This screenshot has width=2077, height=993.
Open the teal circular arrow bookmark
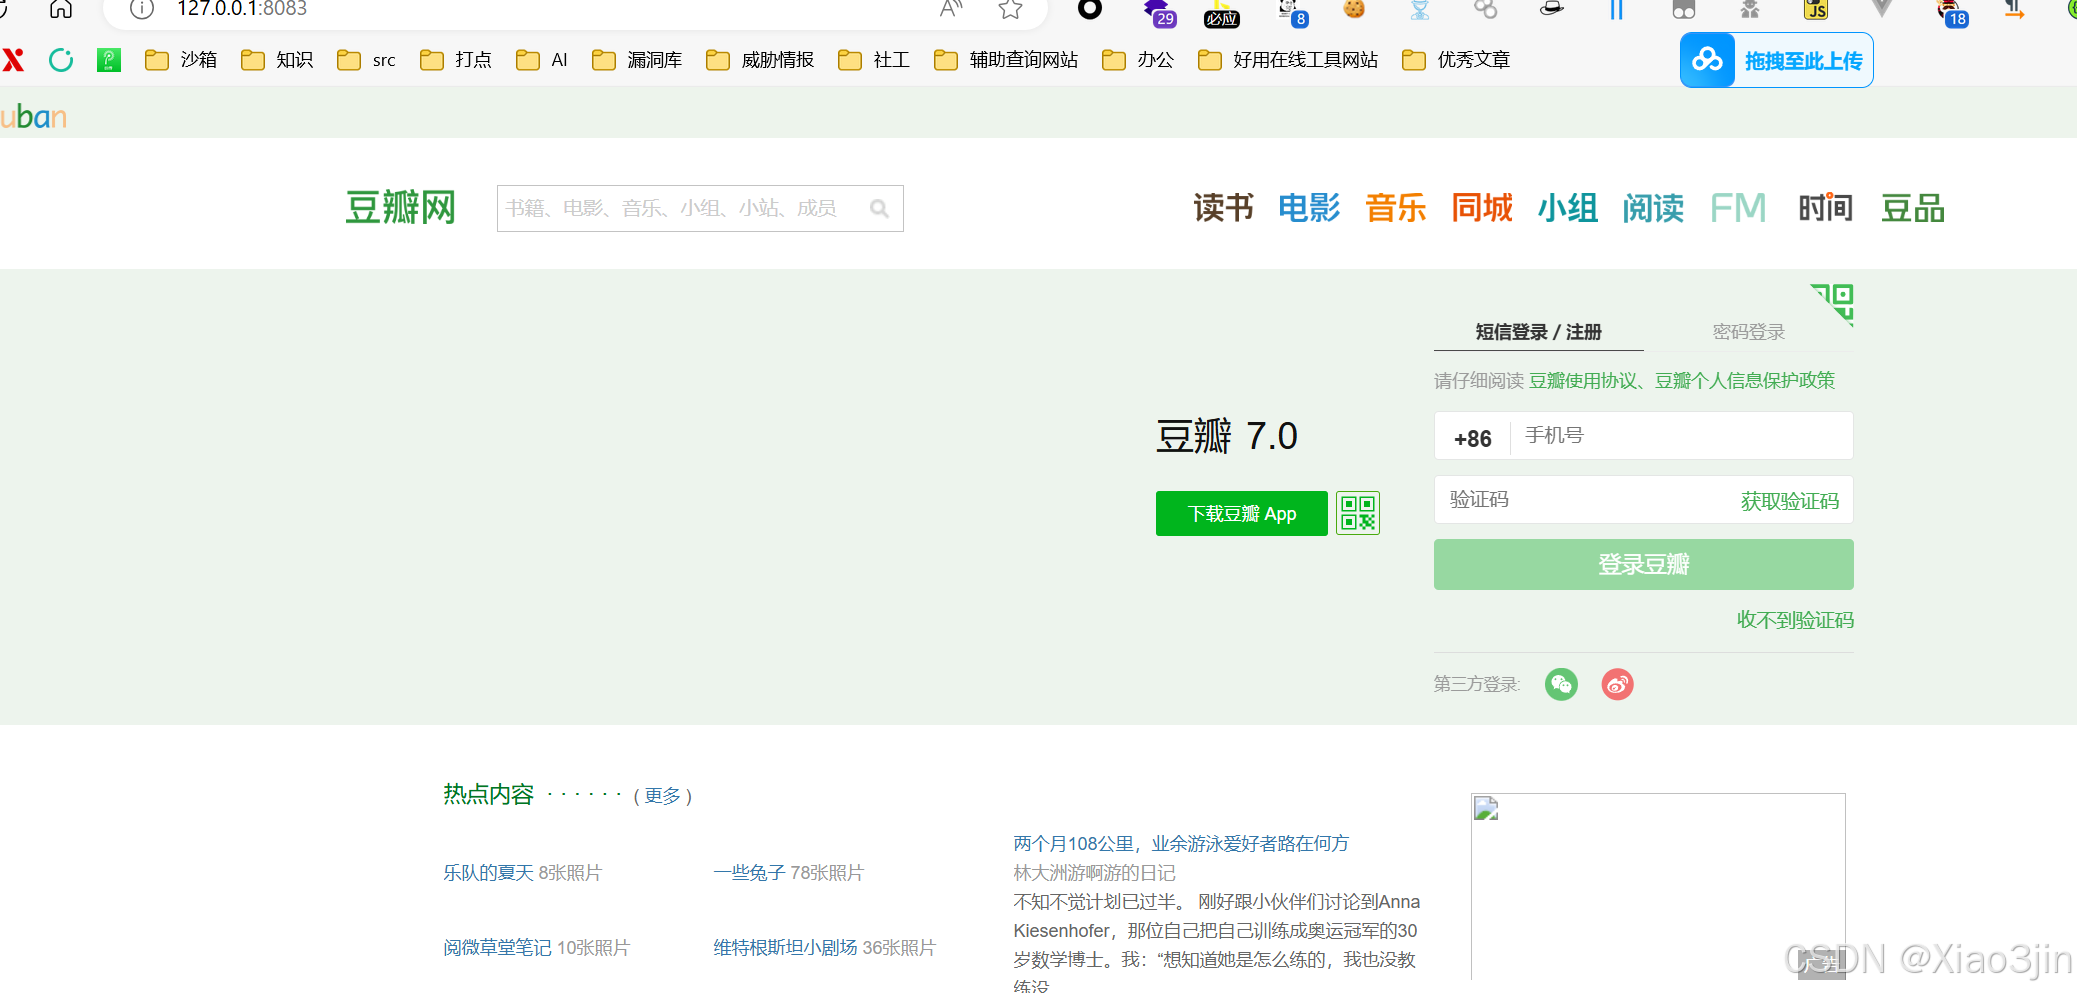(61, 60)
